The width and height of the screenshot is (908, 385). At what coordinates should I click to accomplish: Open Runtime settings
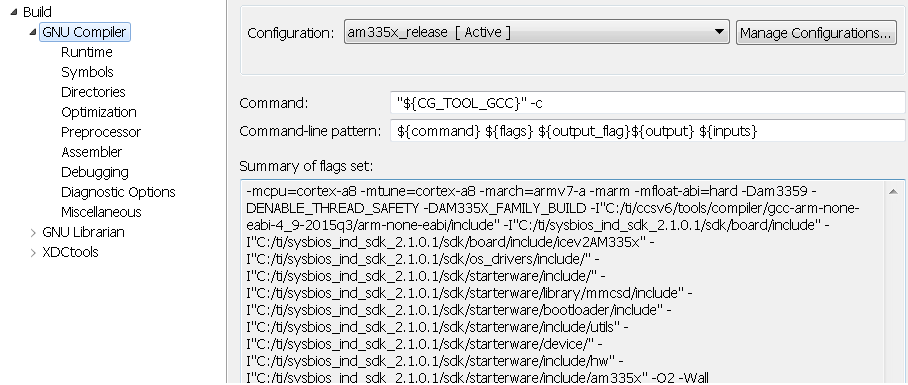87,52
